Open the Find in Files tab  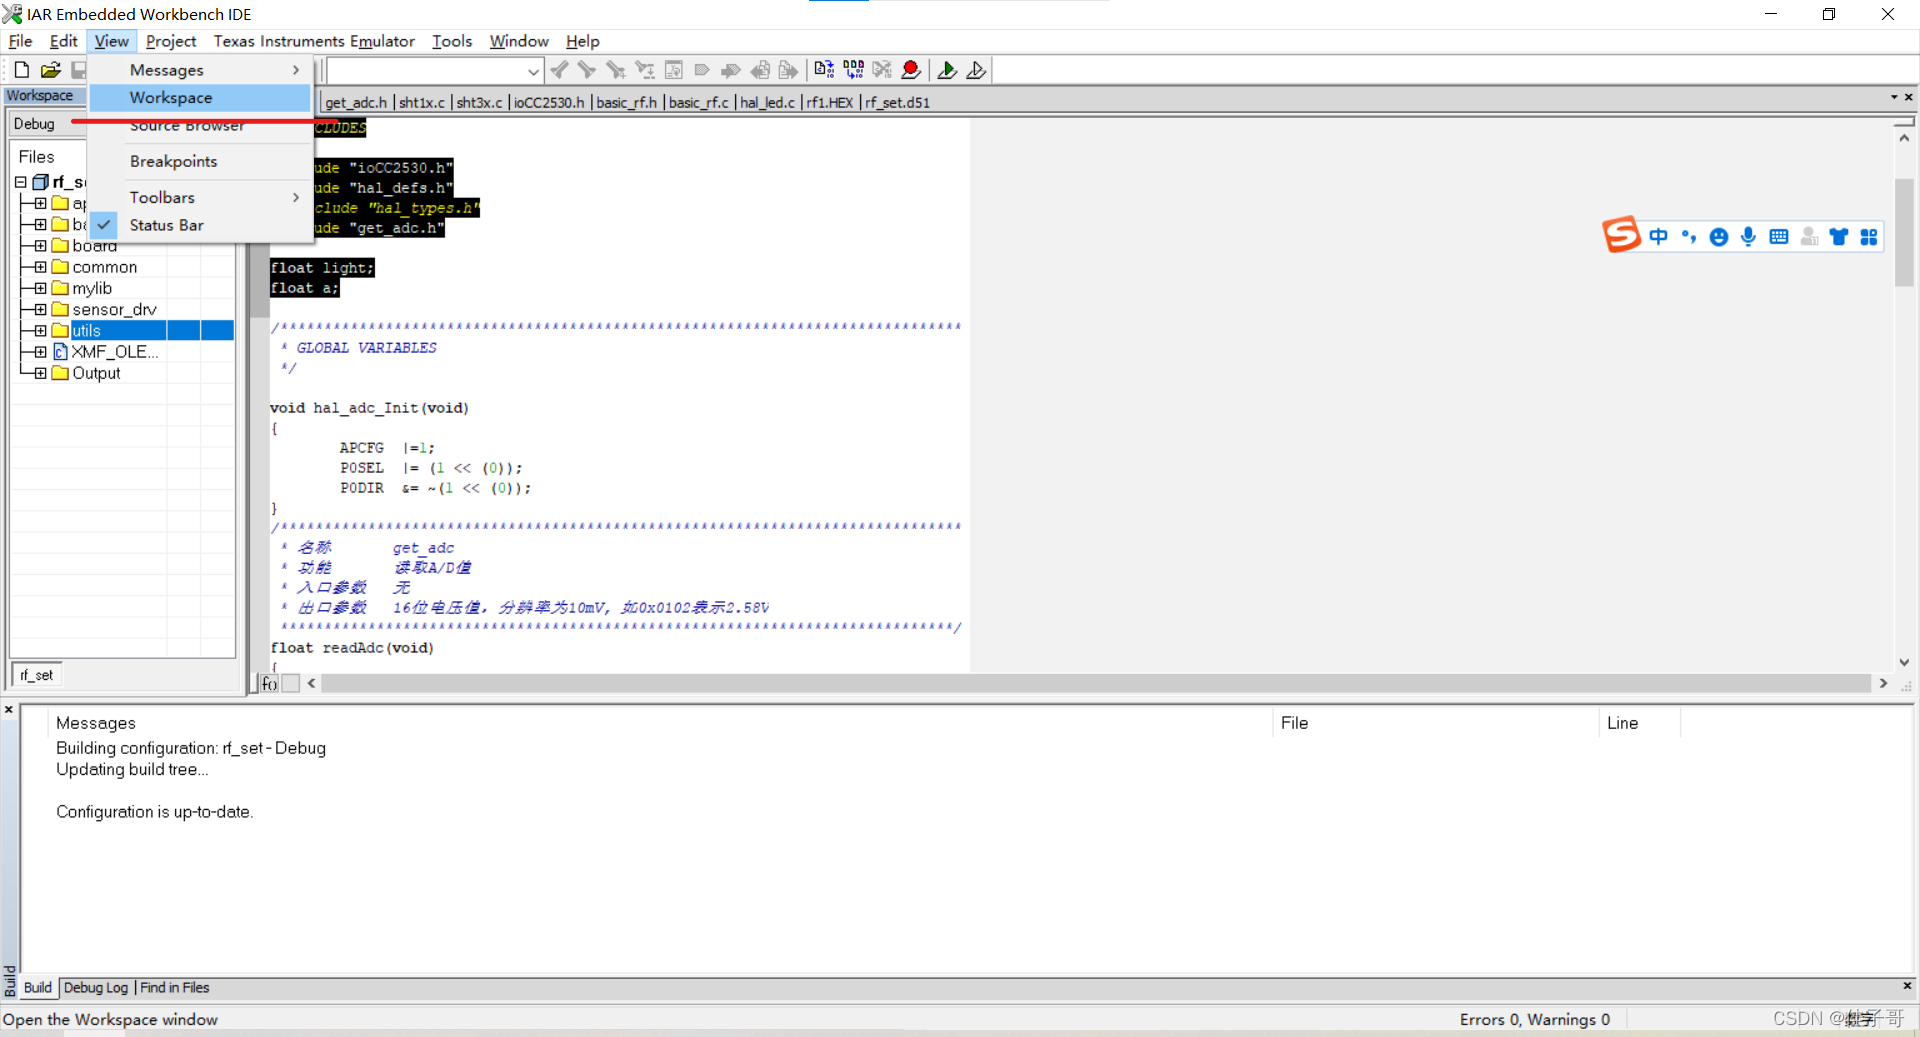pos(175,988)
